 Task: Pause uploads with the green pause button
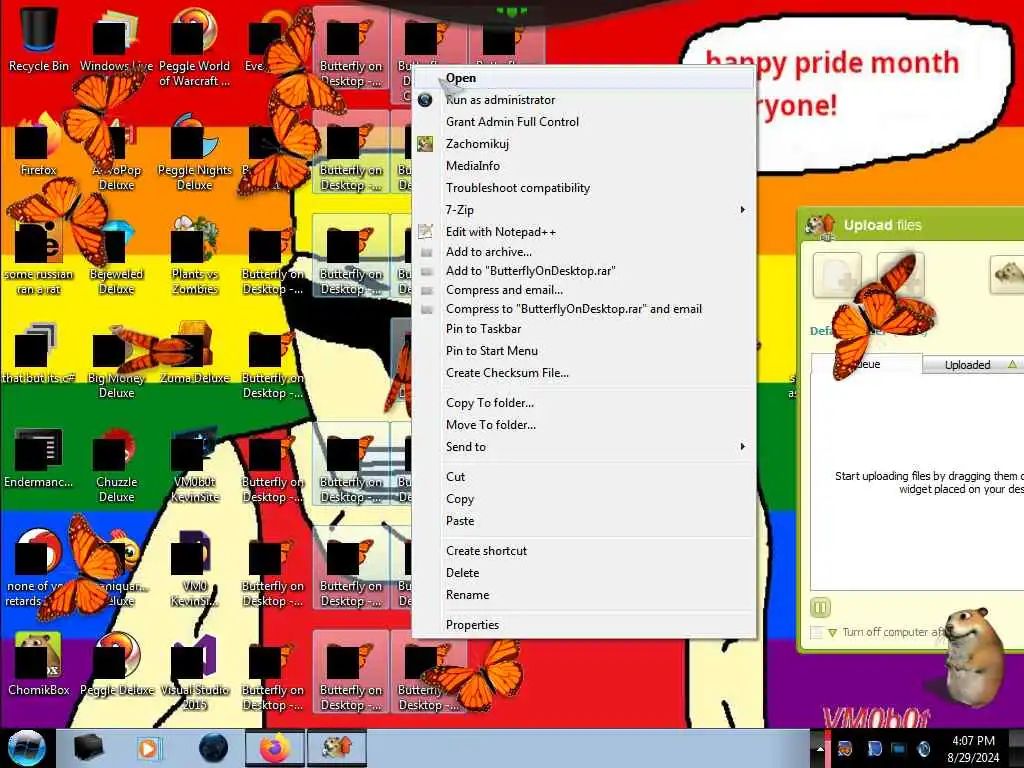point(820,608)
